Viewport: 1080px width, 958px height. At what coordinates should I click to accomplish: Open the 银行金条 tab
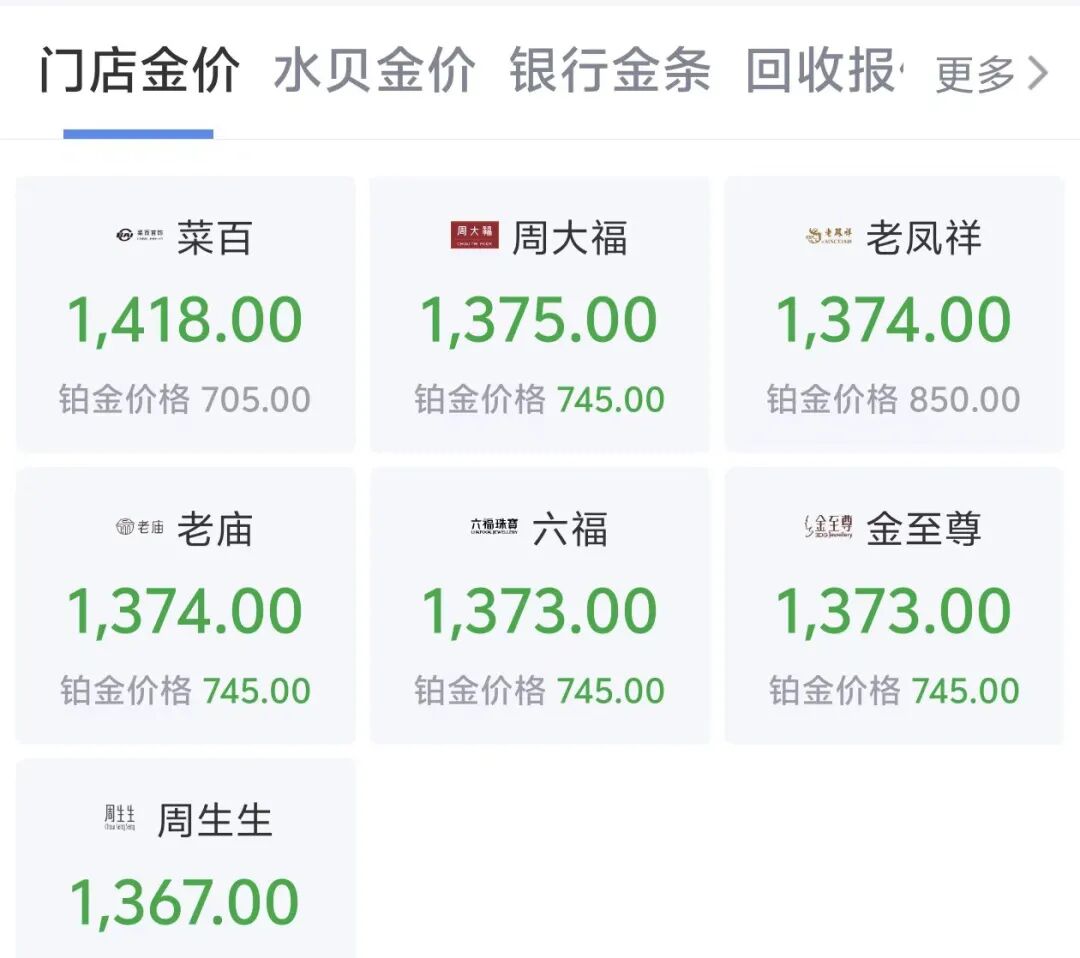pos(610,72)
